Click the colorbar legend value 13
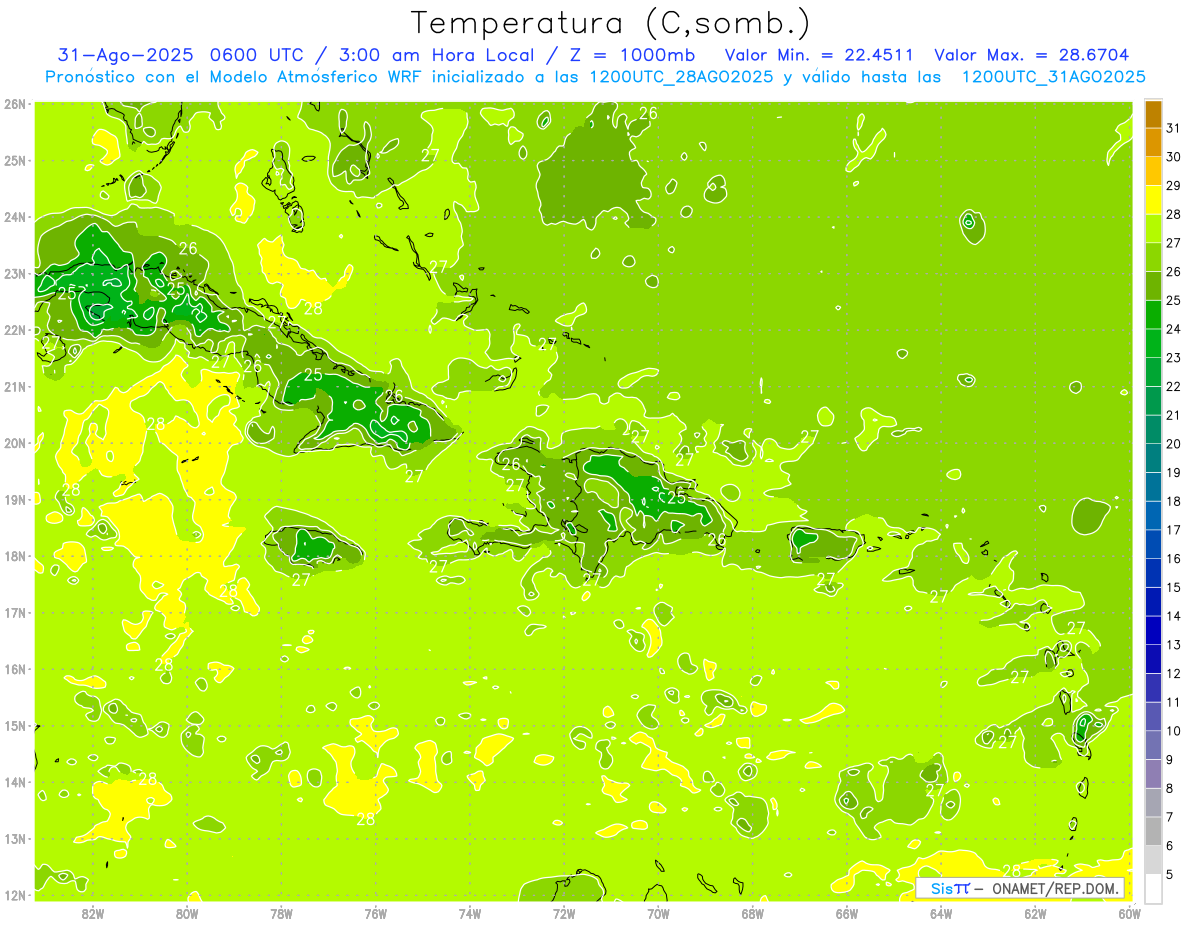 coord(1174,644)
